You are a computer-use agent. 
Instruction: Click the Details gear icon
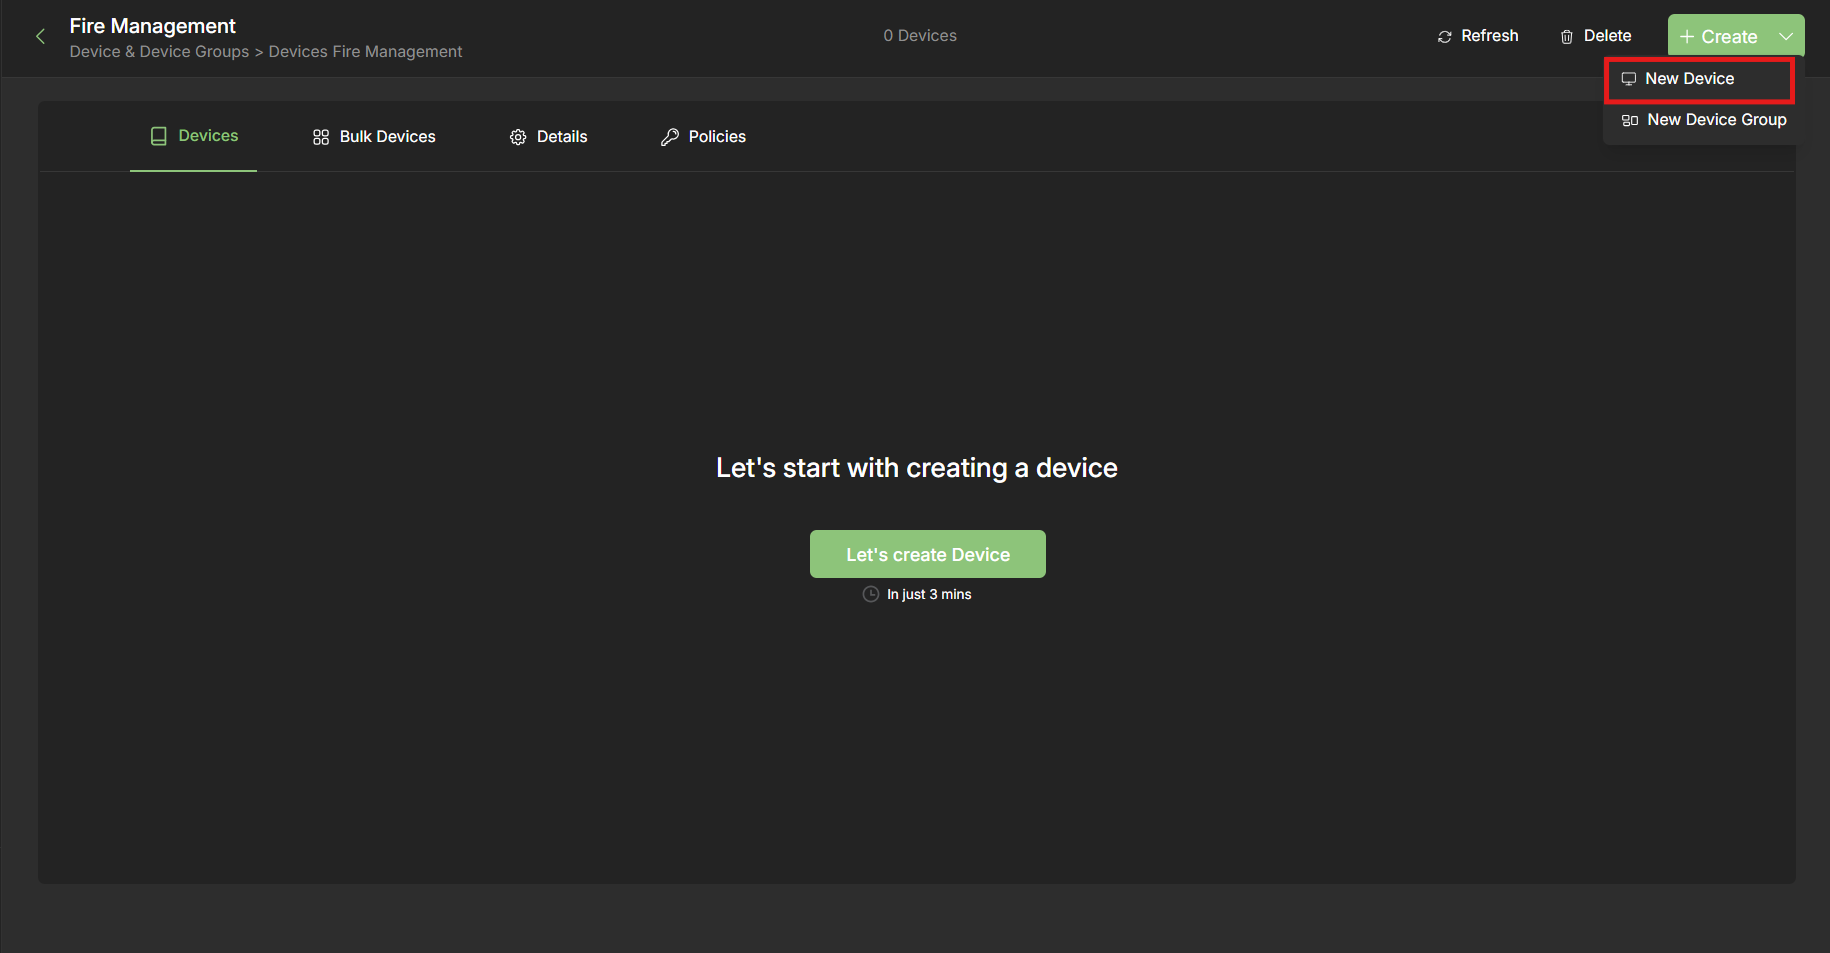[x=518, y=136]
